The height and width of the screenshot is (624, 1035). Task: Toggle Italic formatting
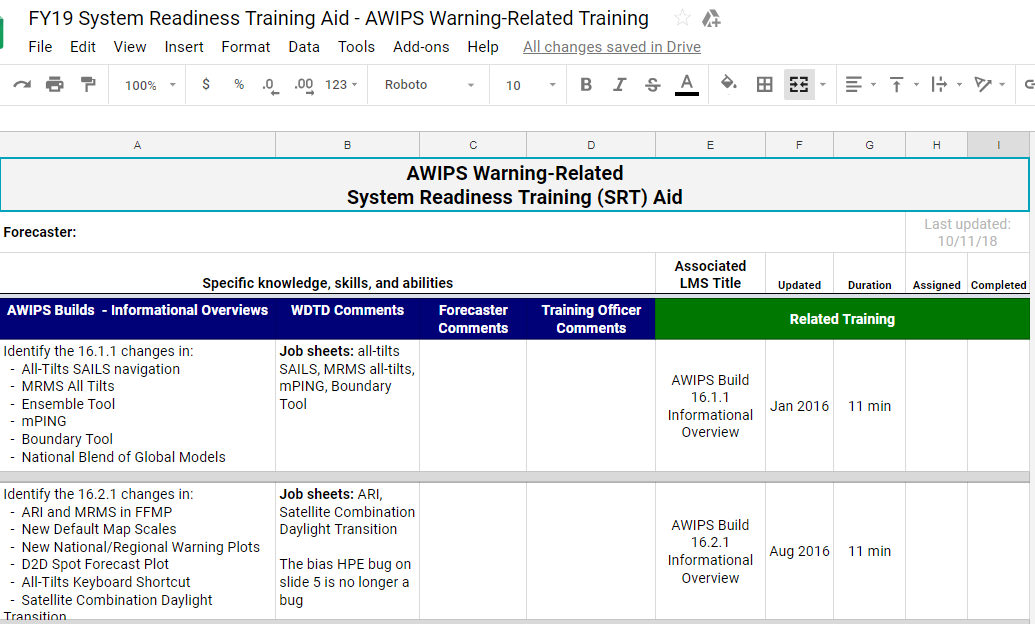619,85
